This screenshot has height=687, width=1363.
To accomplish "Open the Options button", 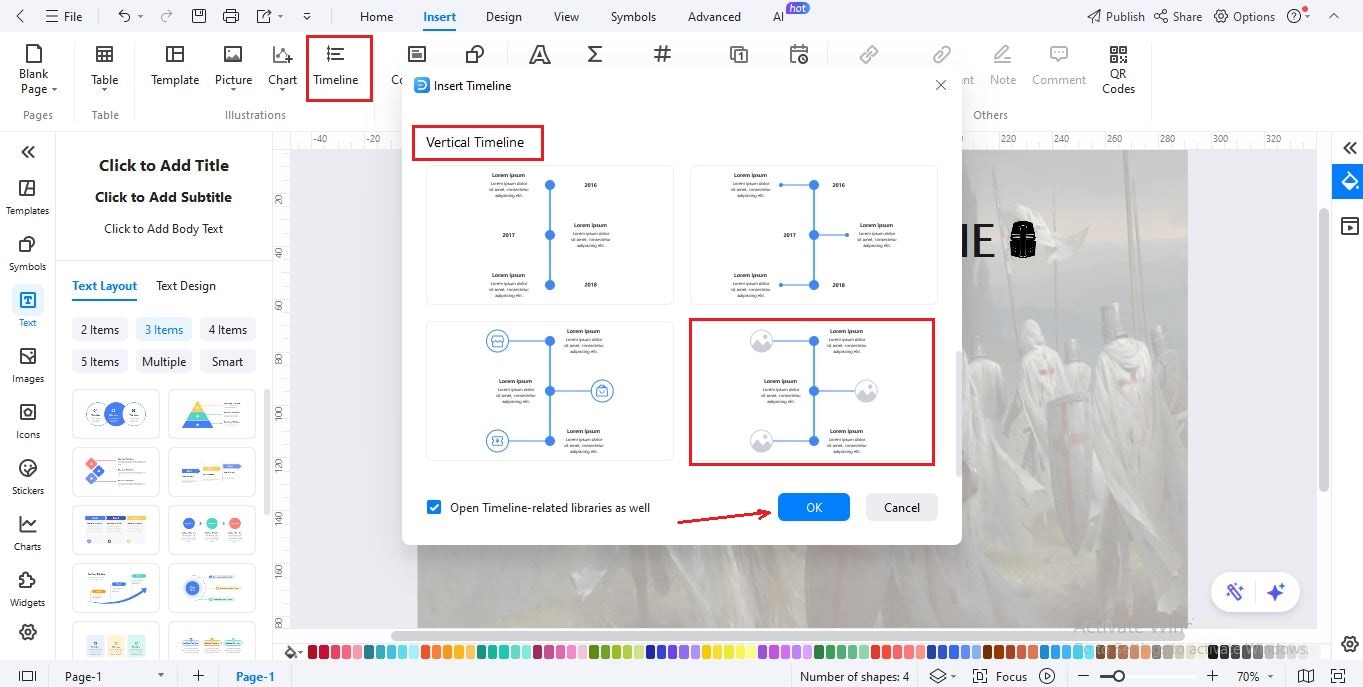I will point(1244,16).
